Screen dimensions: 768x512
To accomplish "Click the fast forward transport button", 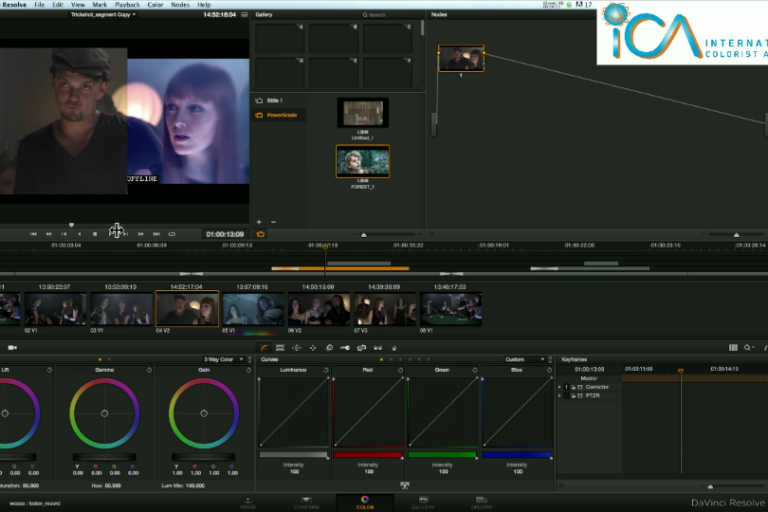I will pyautogui.click(x=141, y=234).
